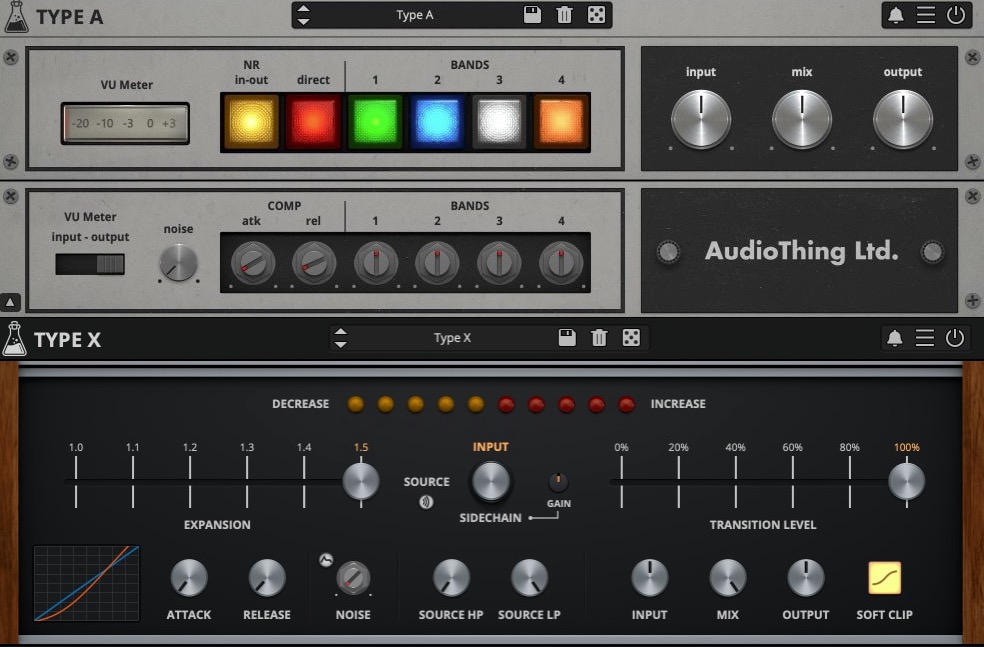This screenshot has width=984, height=647.
Task: Save preset in Type A header
Action: click(x=532, y=15)
